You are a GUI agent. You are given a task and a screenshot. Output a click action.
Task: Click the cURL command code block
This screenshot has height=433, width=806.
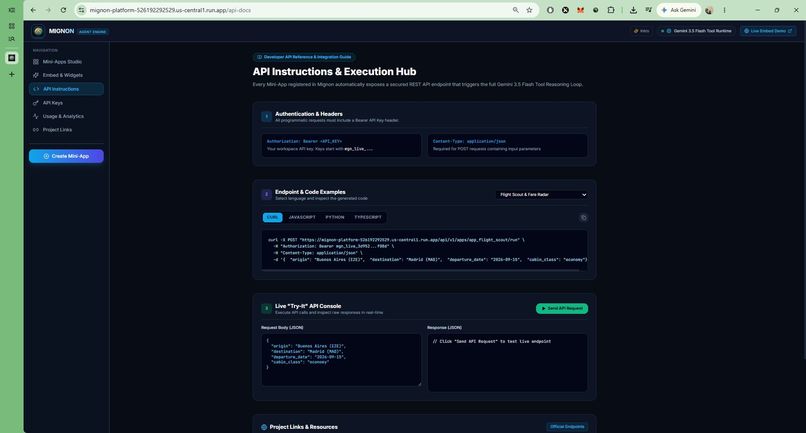pos(424,249)
